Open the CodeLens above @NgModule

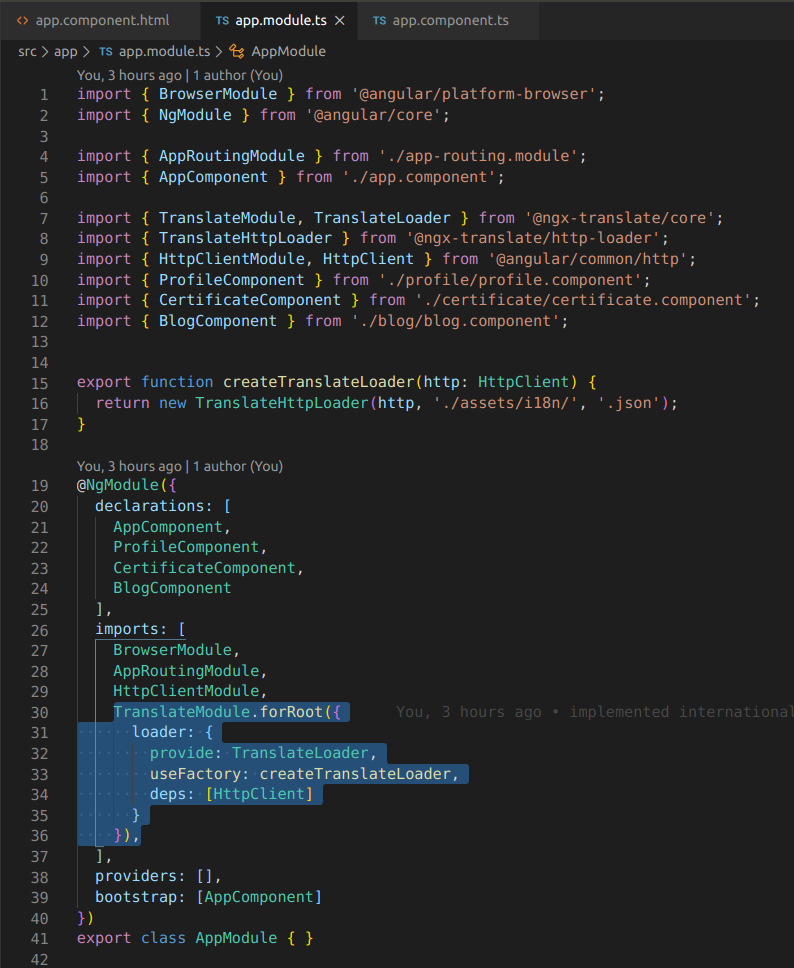tap(180, 466)
